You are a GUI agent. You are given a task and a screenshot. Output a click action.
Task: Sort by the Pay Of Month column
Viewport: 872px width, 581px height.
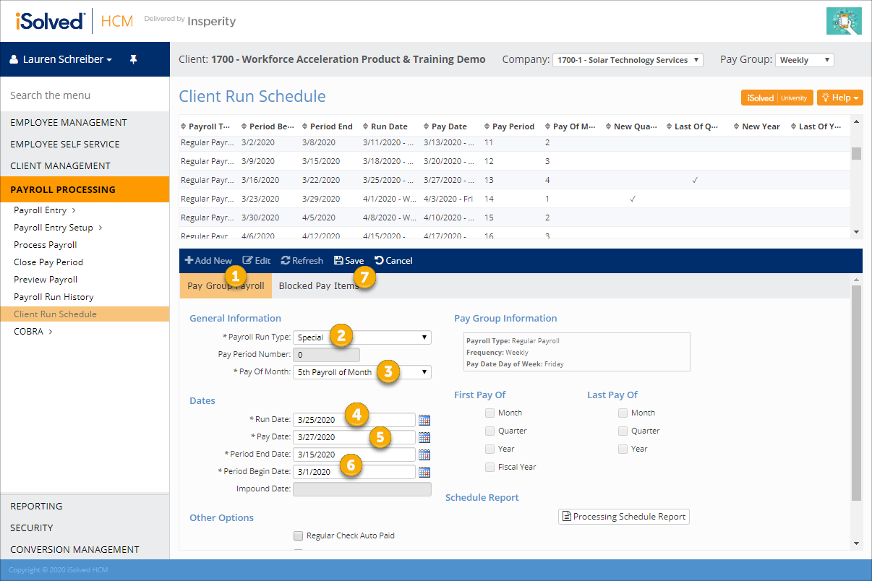571,126
